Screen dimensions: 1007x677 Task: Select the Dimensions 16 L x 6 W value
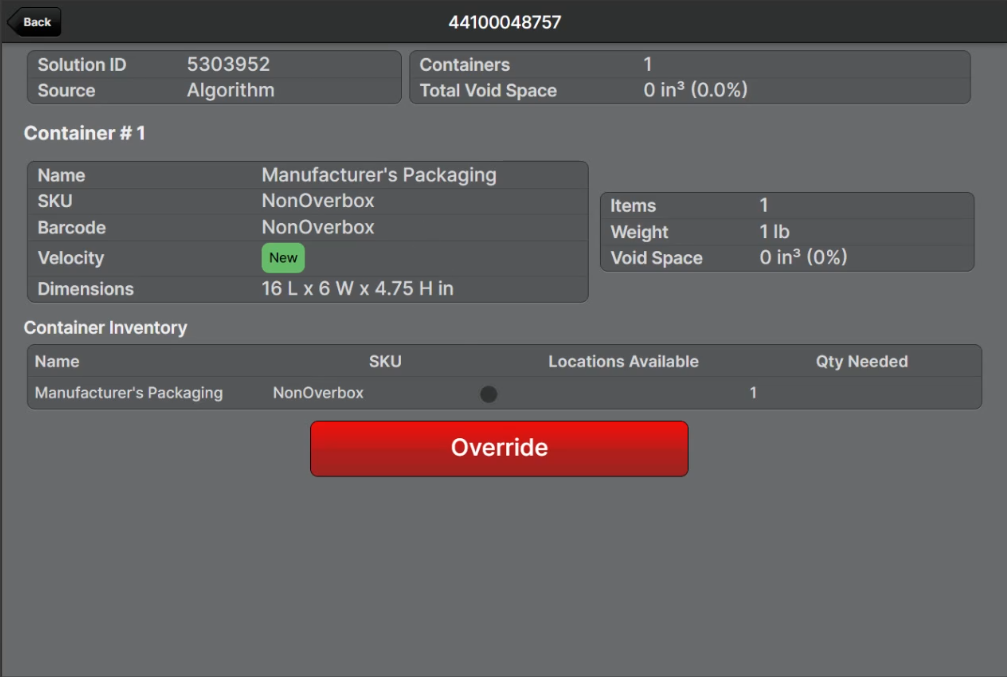click(357, 289)
